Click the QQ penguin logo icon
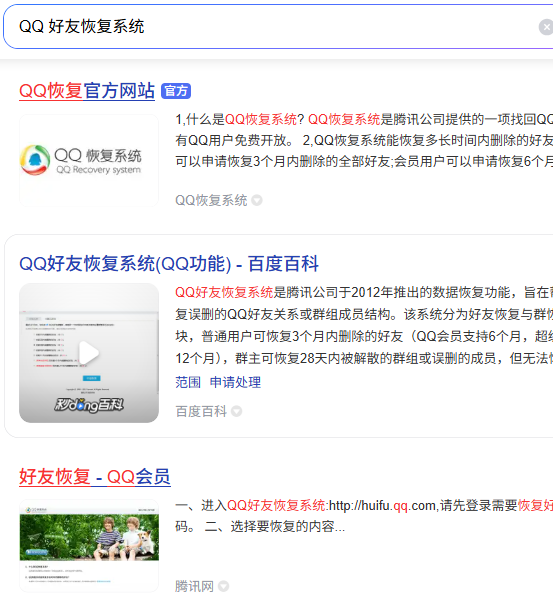This screenshot has width=553, height=600. click(x=35, y=160)
